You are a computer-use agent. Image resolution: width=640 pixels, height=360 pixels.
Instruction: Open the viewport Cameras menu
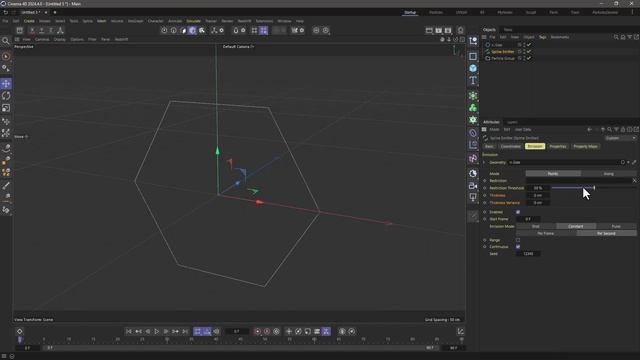point(42,40)
